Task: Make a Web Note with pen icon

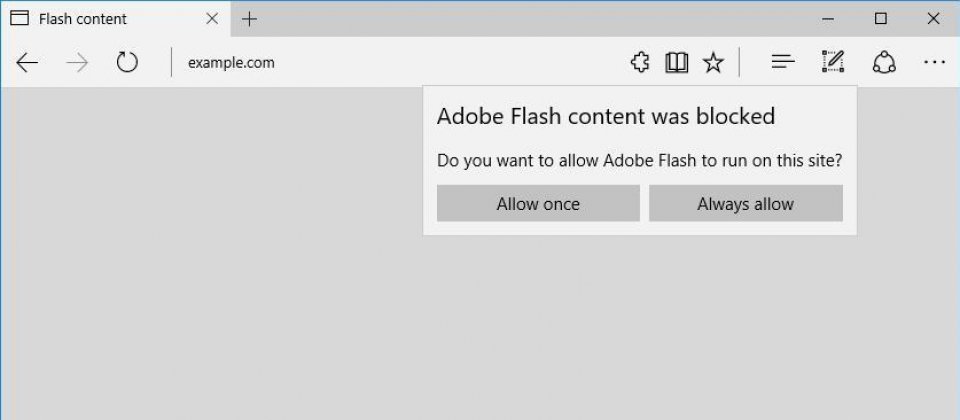Action: [833, 62]
